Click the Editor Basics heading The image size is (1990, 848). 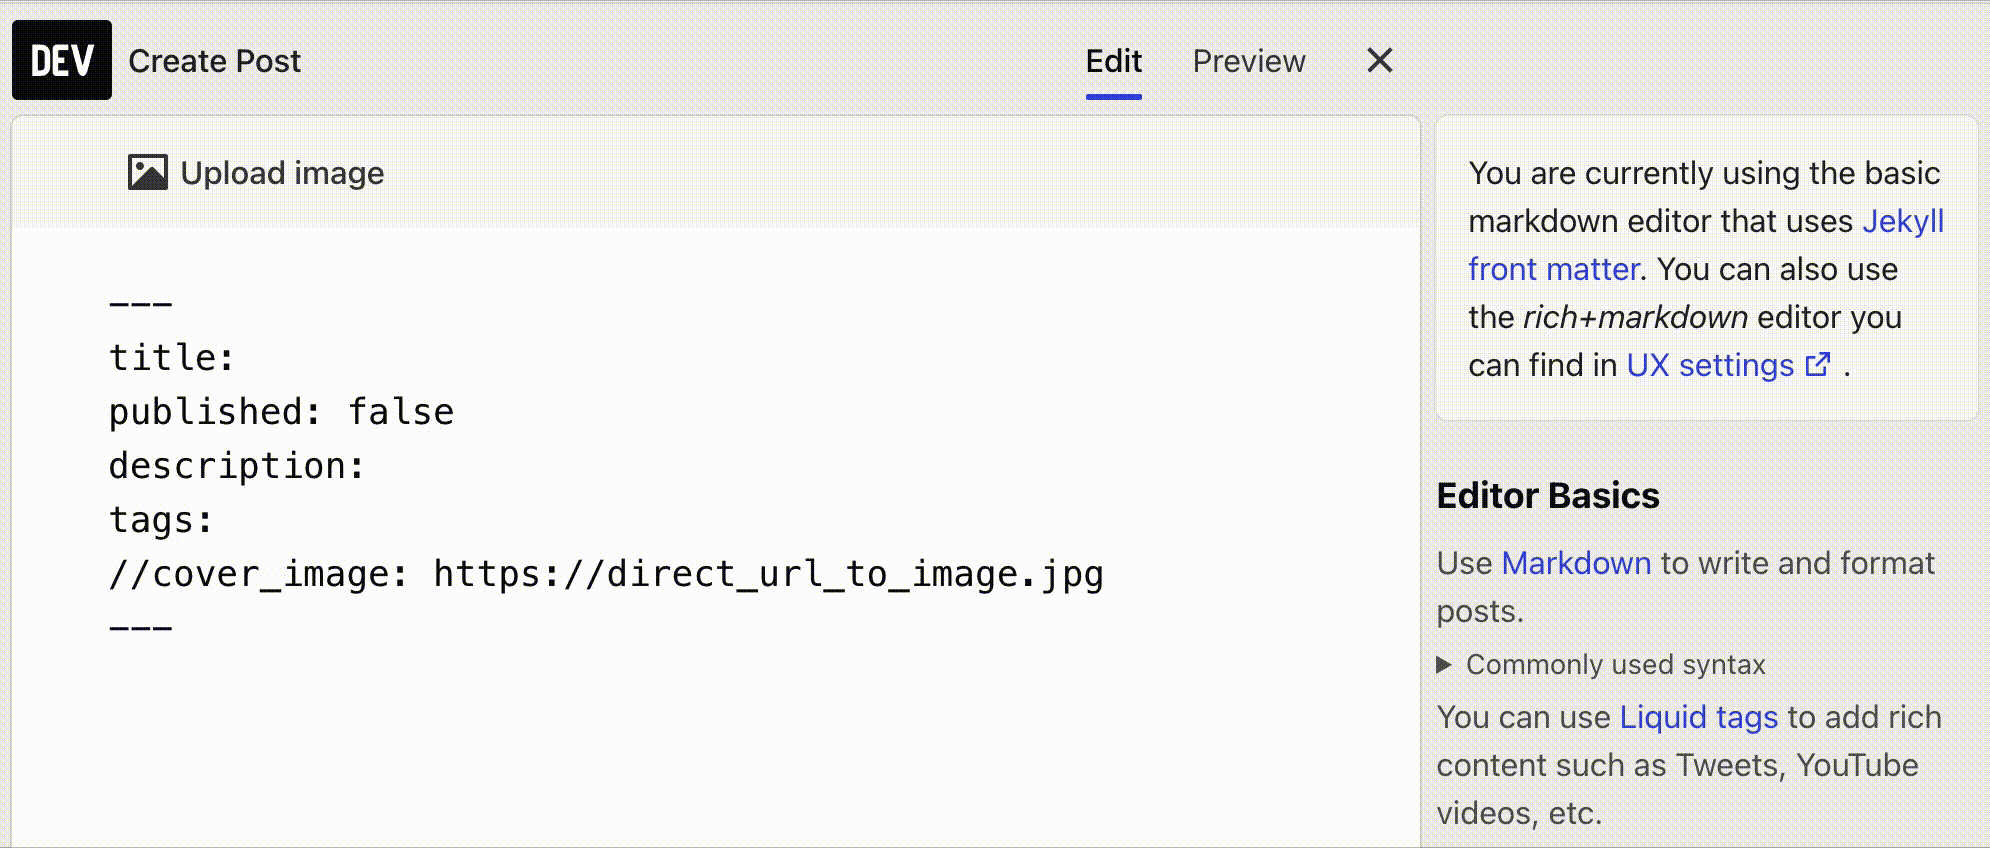pyautogui.click(x=1547, y=495)
